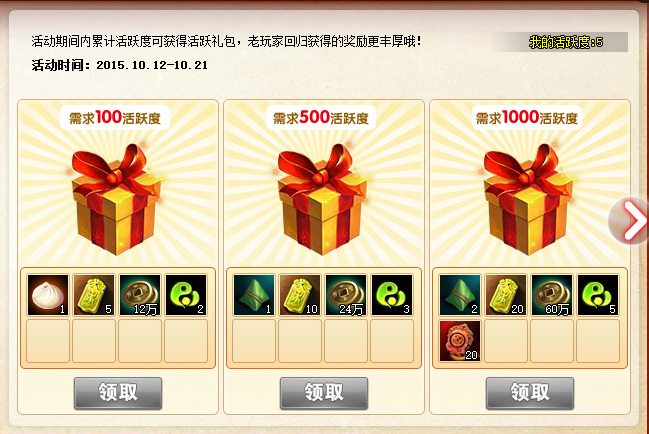Click the steamed bun item in 100 pack
Image resolution: width=649 pixels, height=434 pixels.
(48, 295)
